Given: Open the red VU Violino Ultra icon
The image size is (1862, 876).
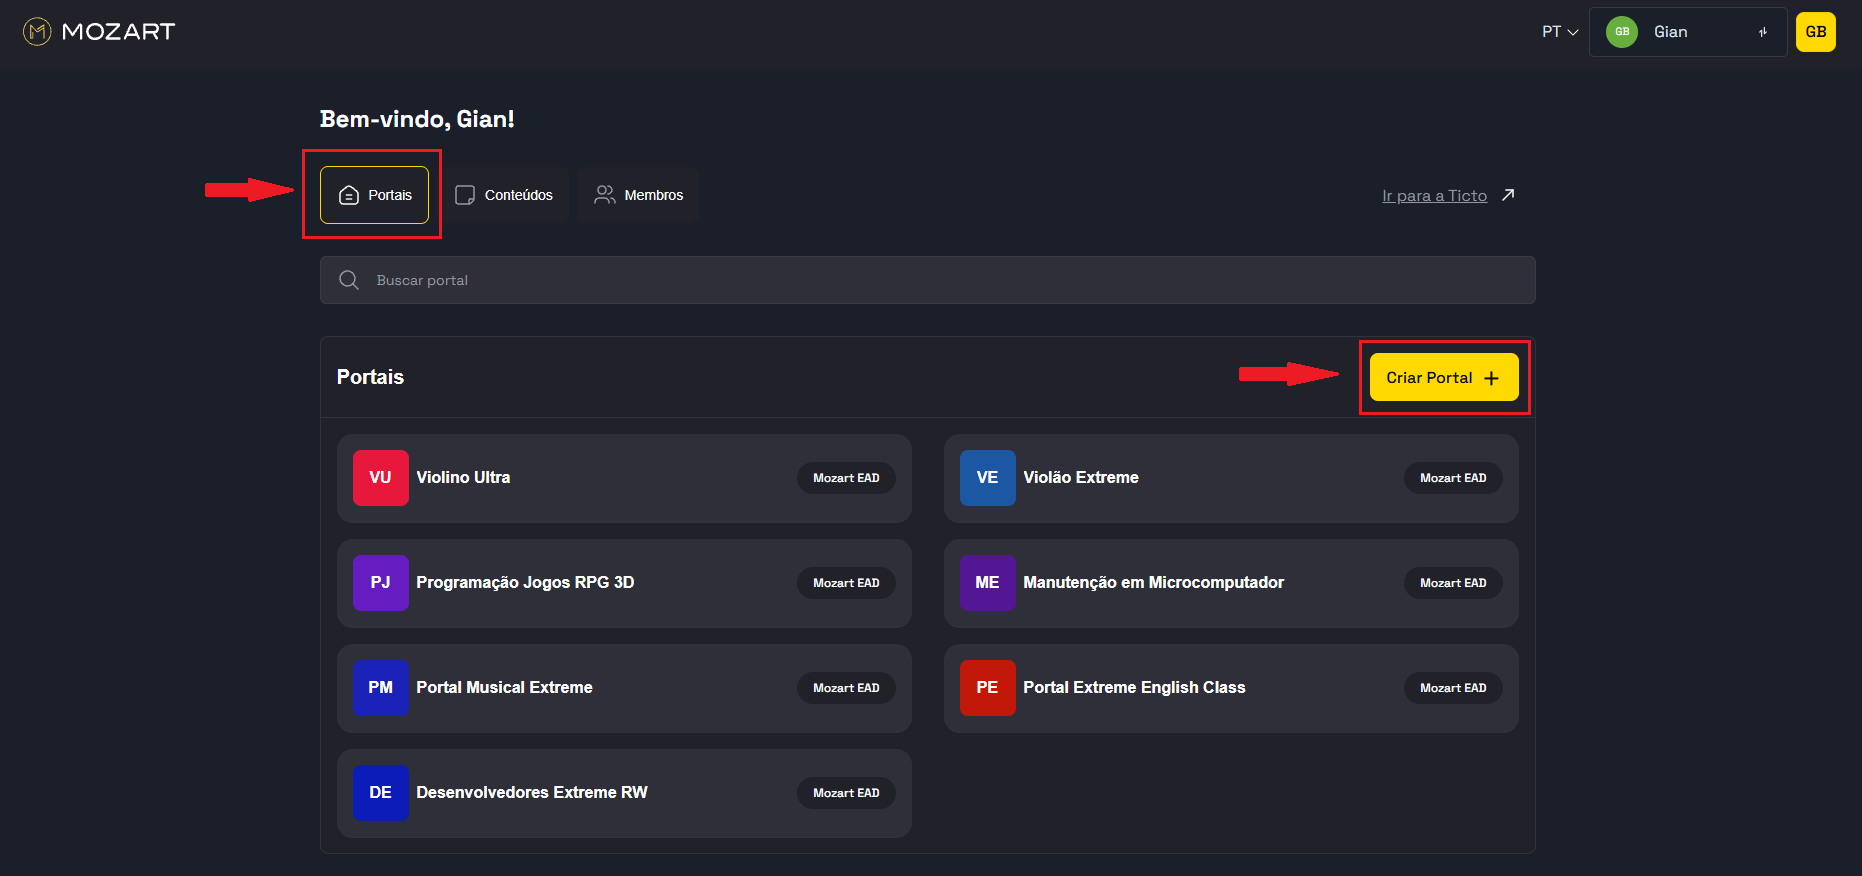Looking at the screenshot, I should (380, 478).
